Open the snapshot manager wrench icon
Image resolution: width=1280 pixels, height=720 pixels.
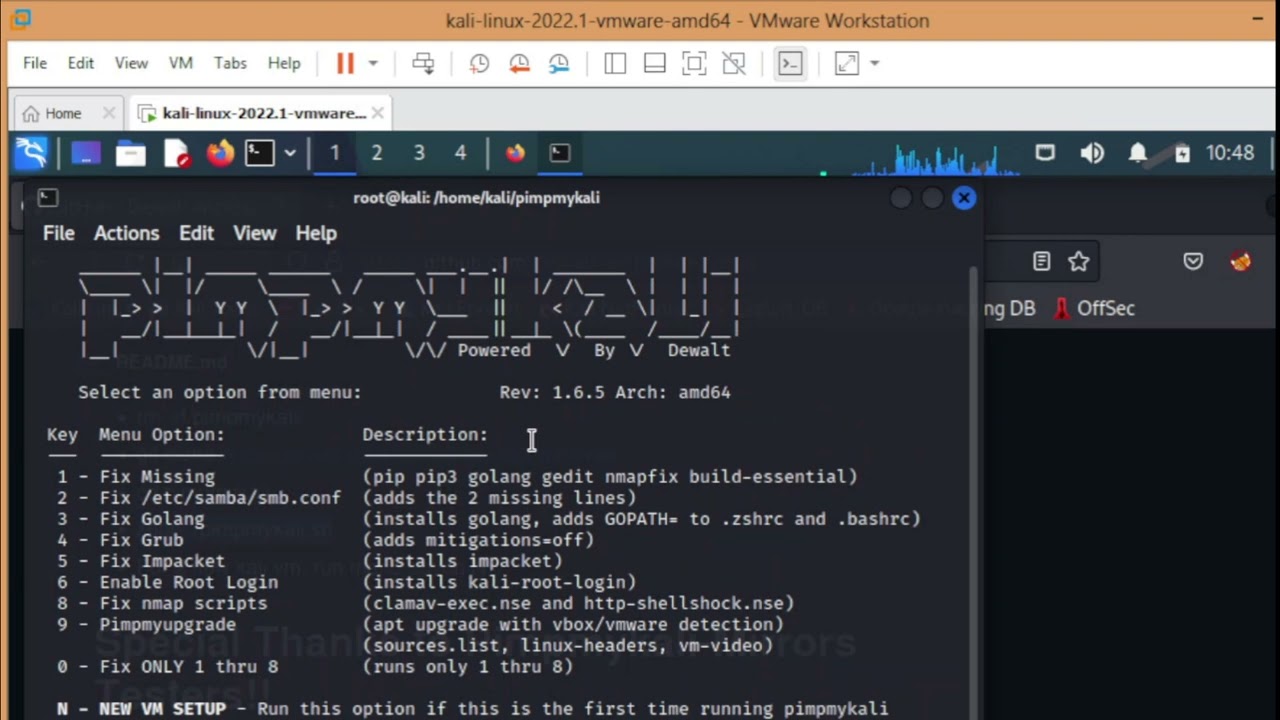559,63
